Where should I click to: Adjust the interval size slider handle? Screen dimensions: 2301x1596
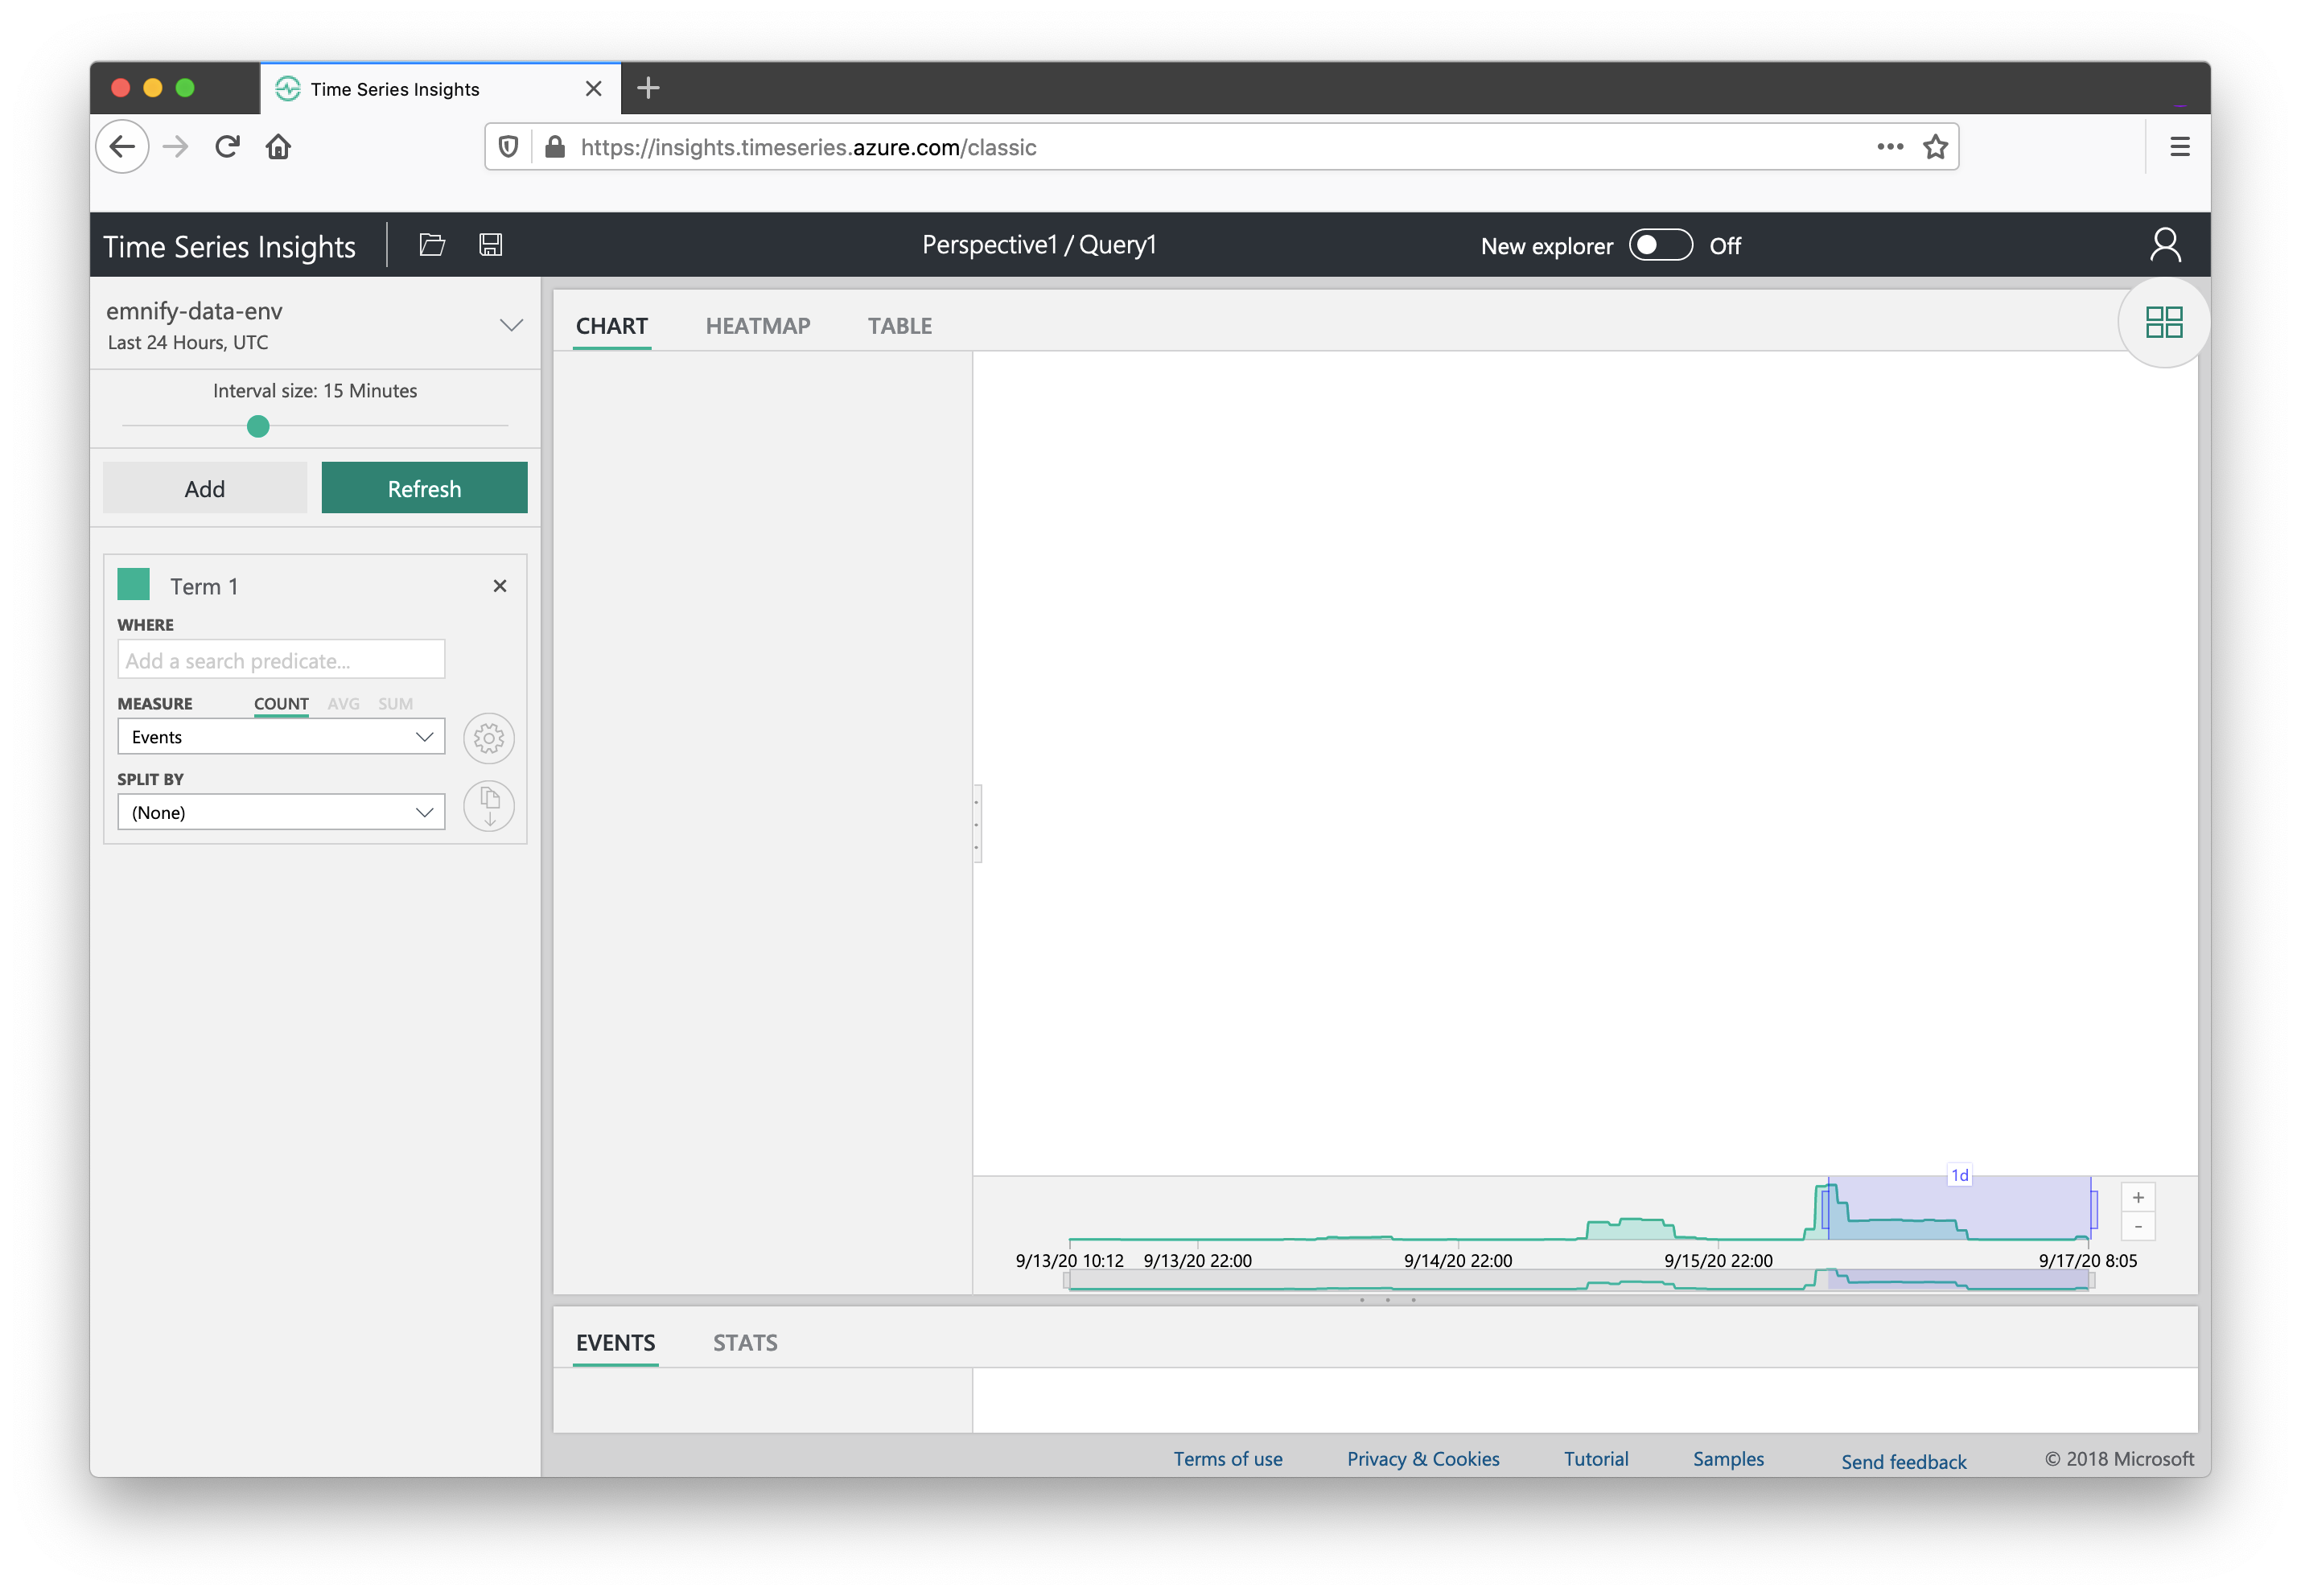point(257,426)
